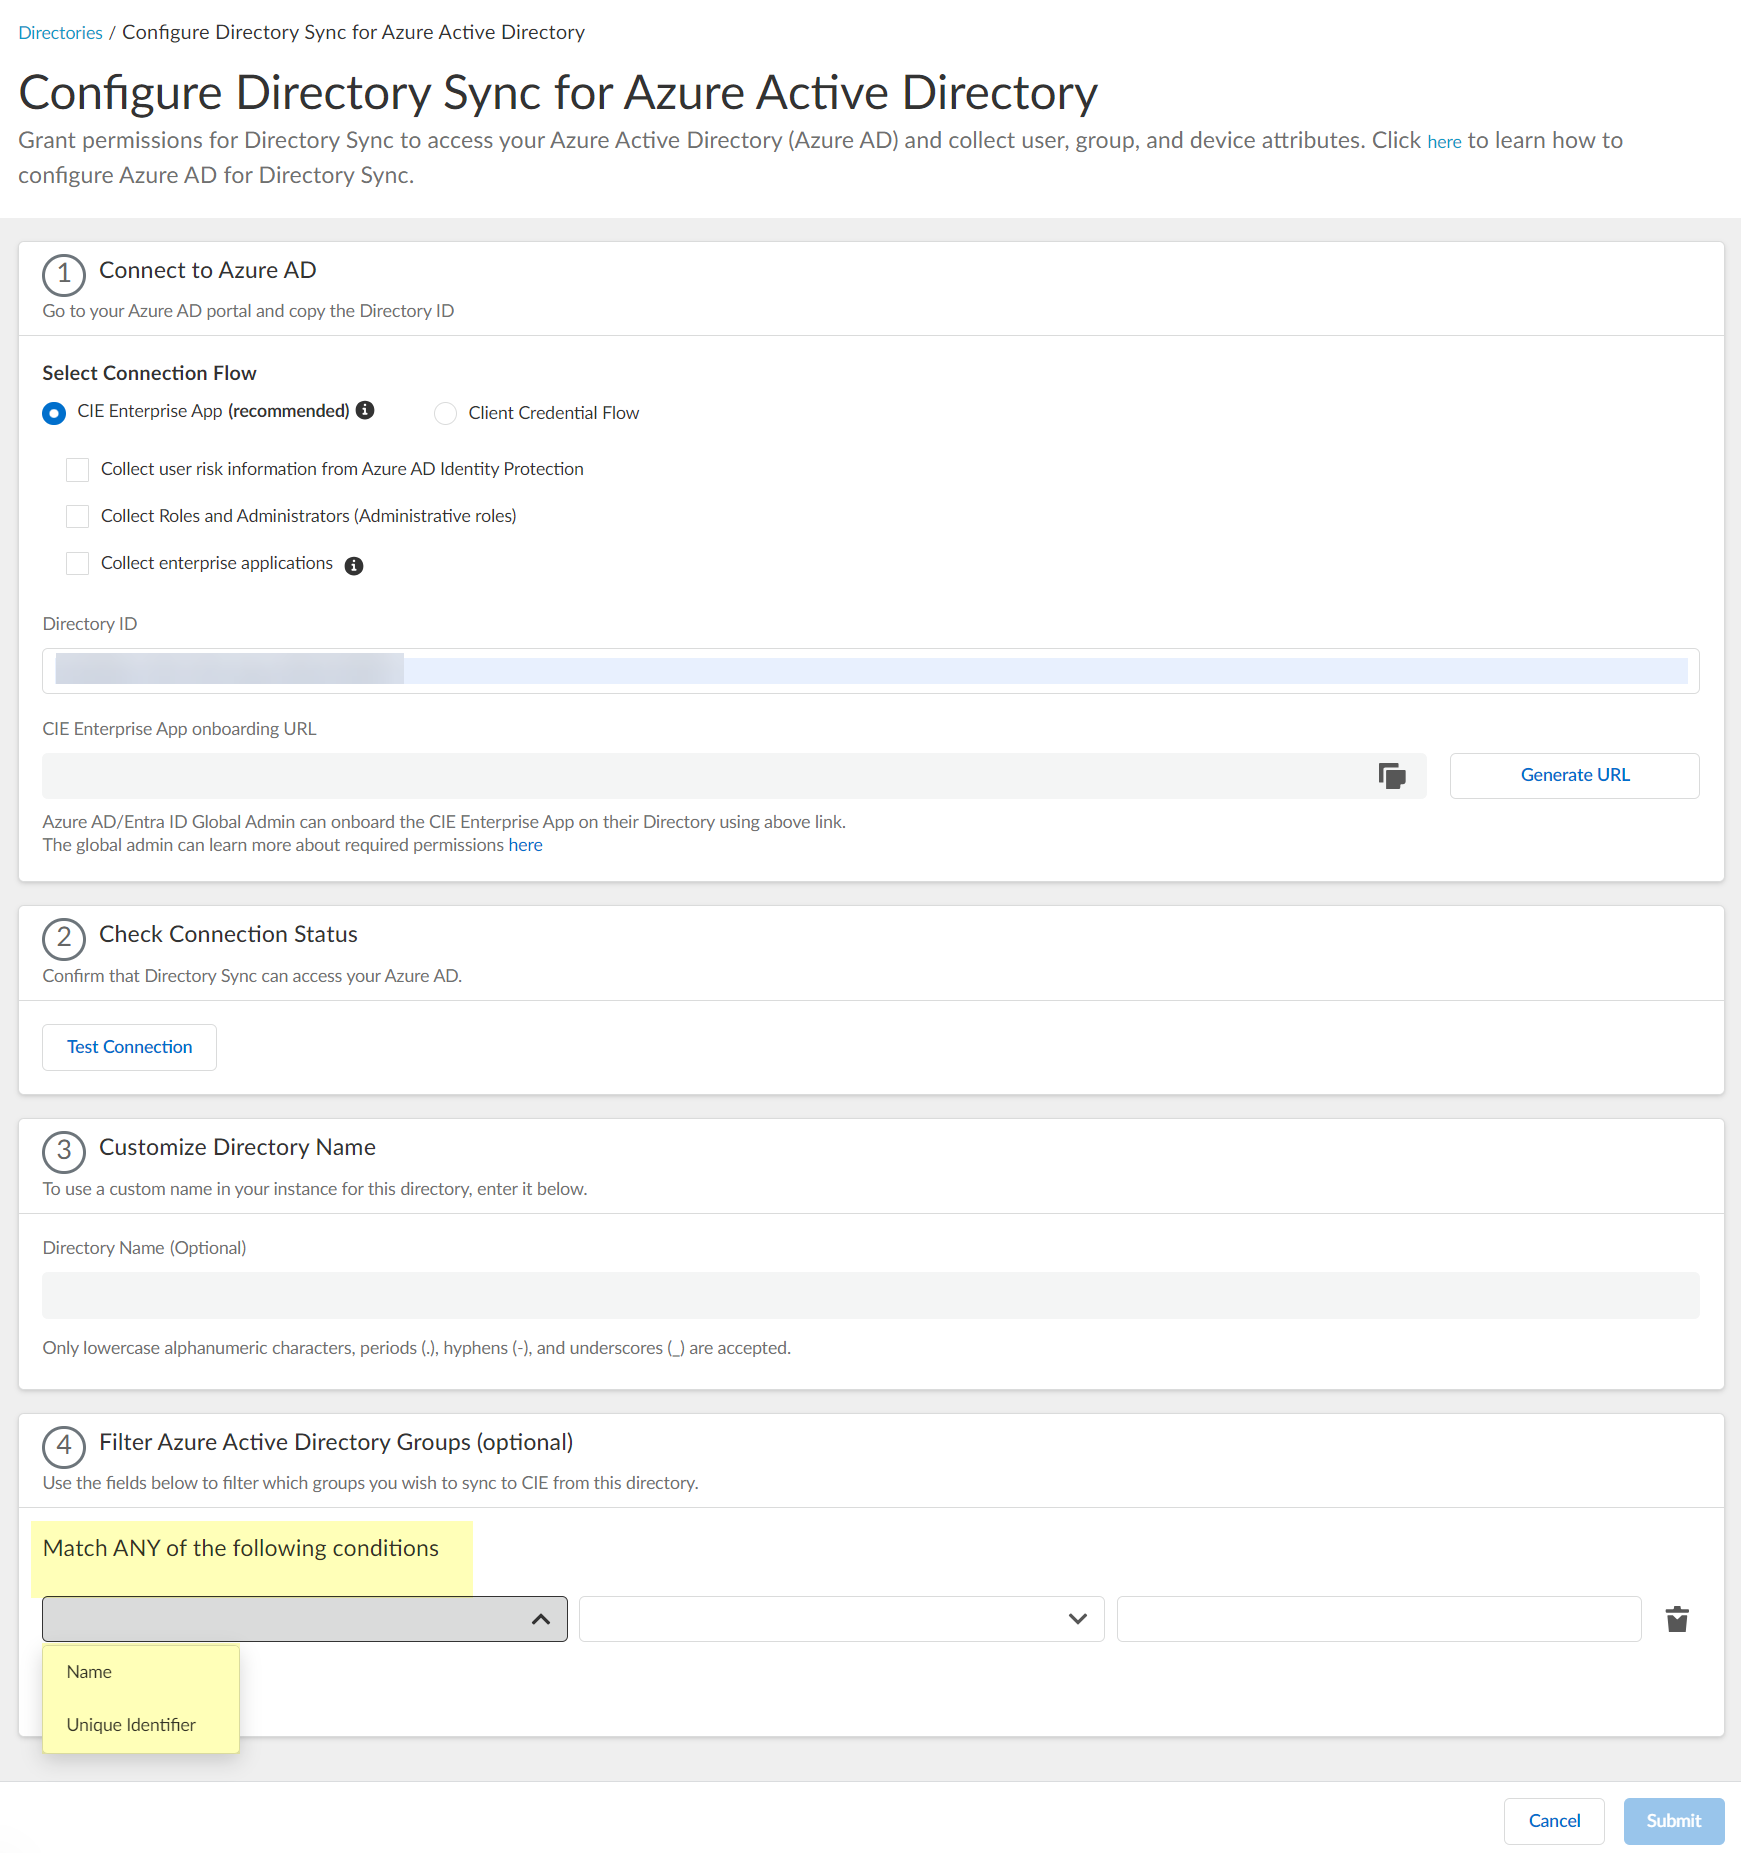
Task: Open the 'here' link about required permissions
Action: [525, 845]
